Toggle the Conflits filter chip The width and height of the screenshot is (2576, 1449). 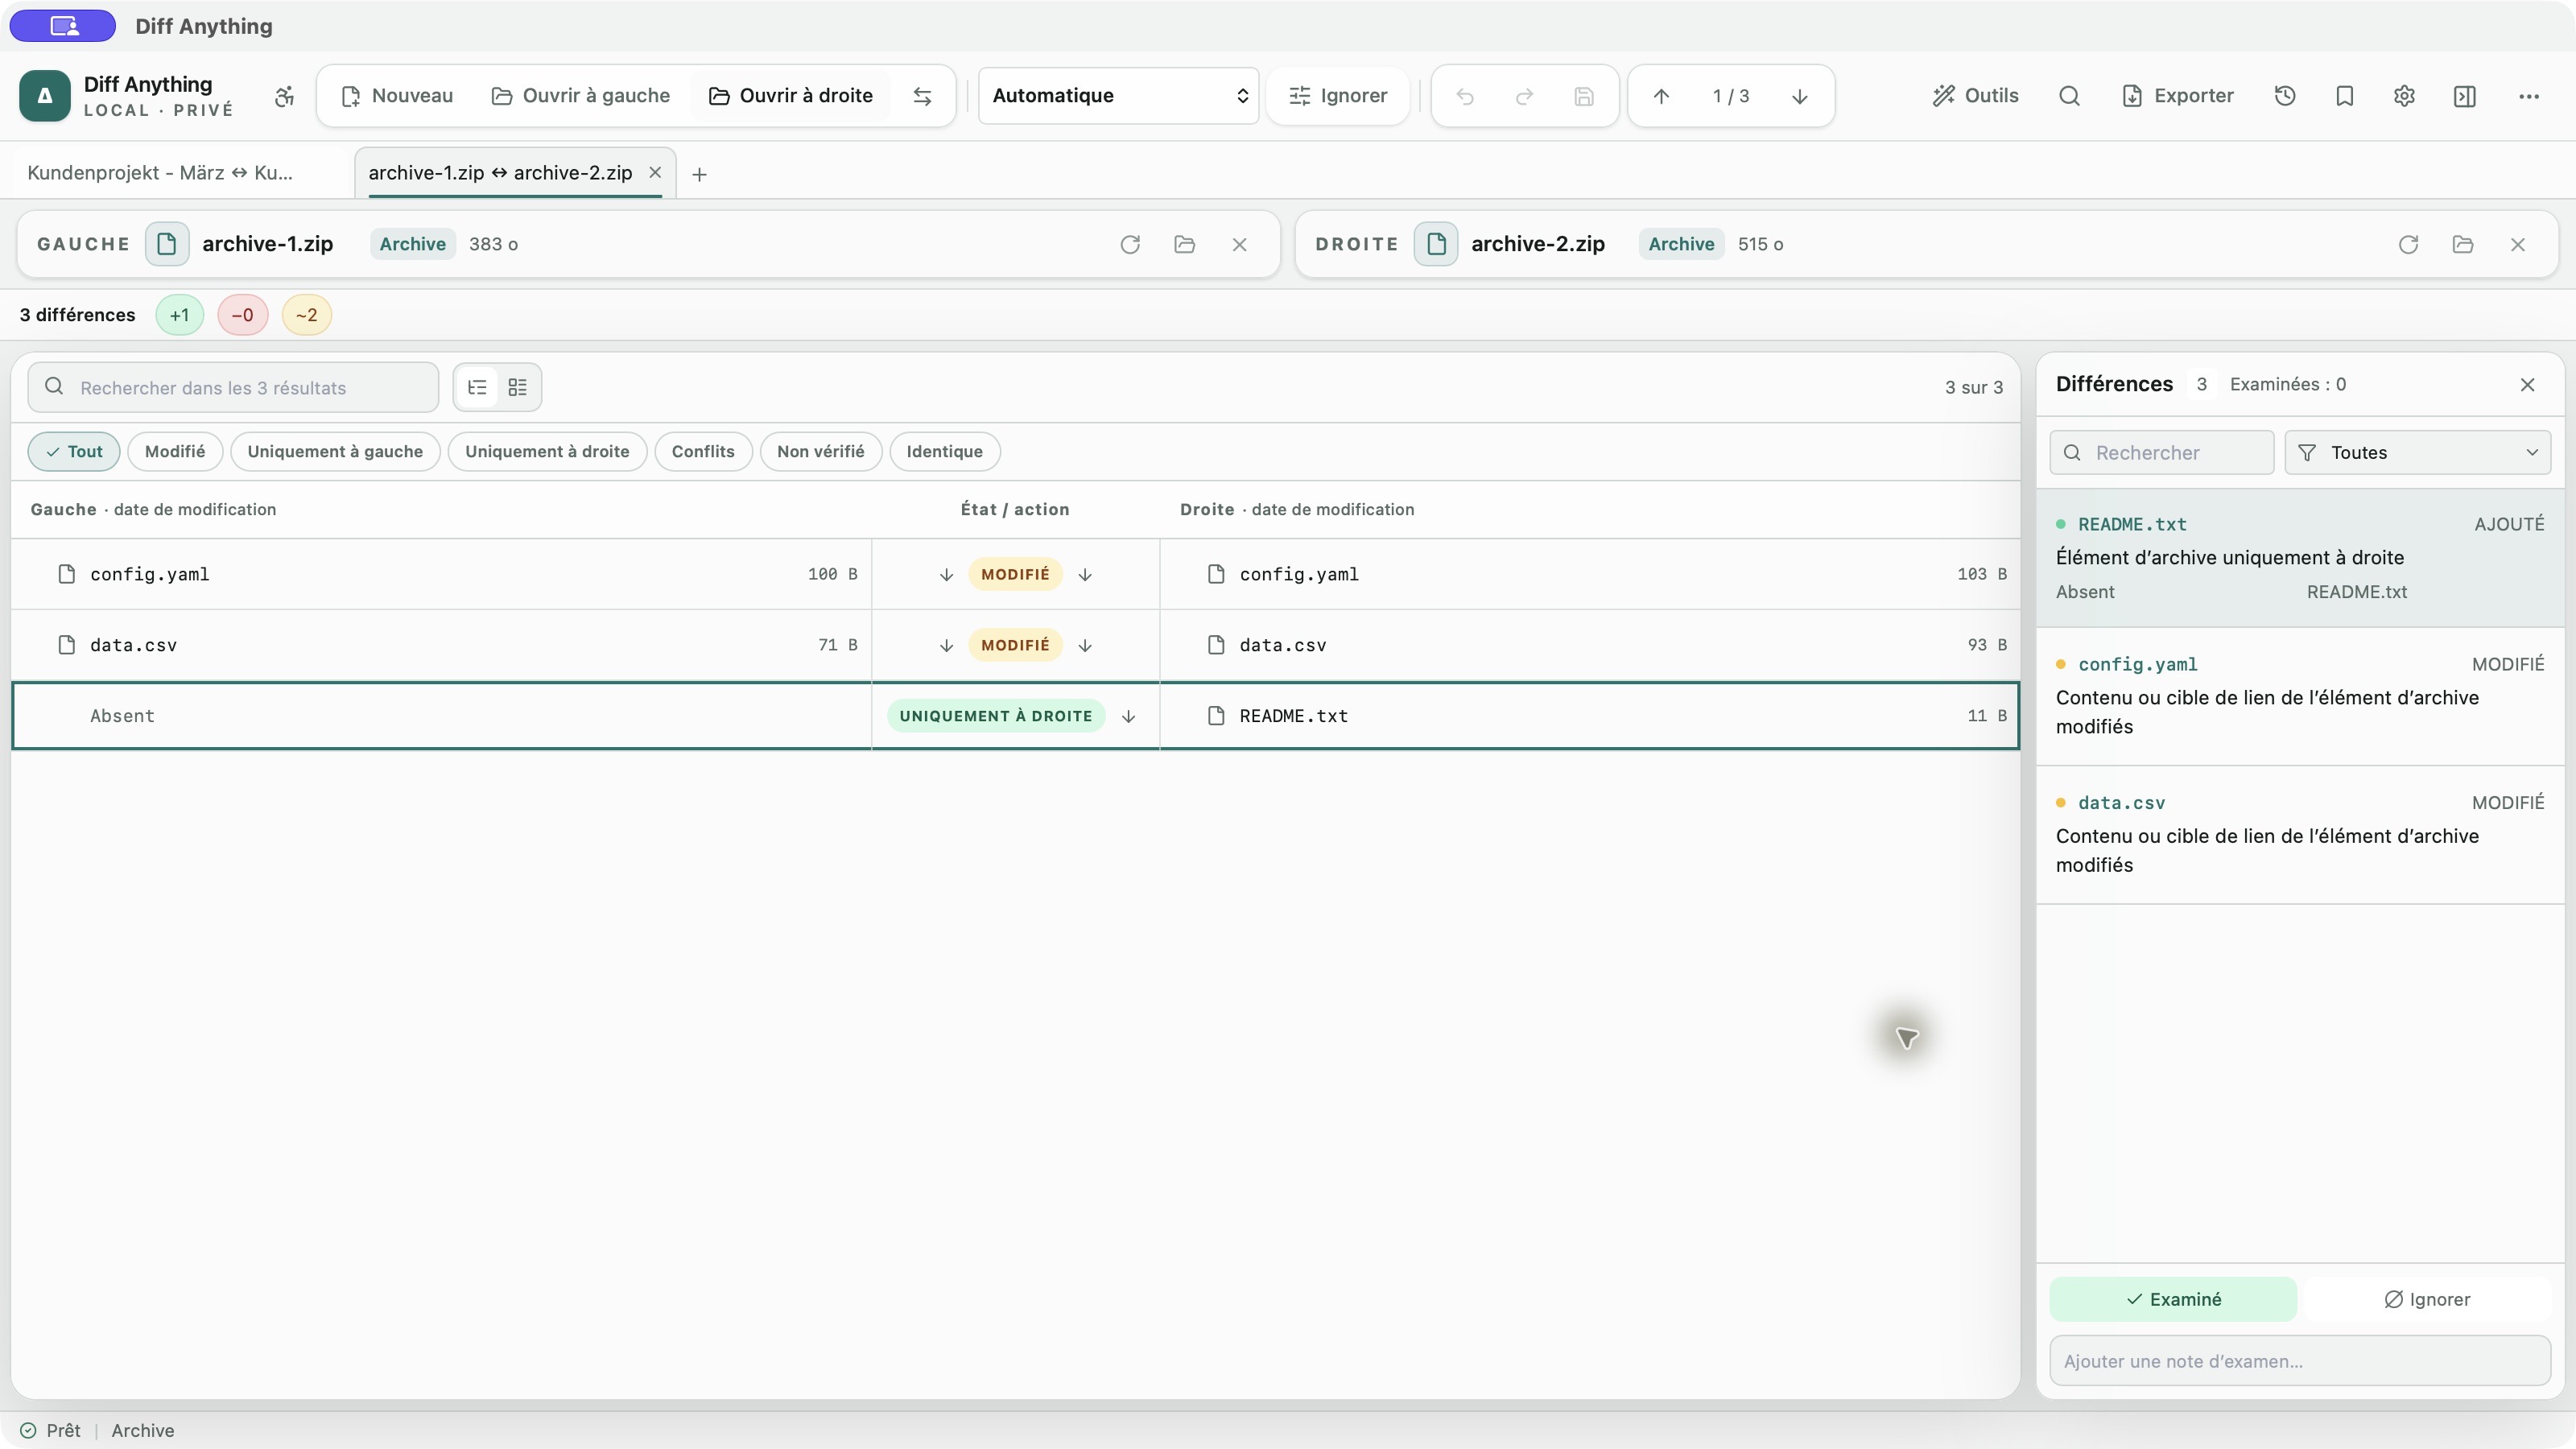click(x=703, y=451)
